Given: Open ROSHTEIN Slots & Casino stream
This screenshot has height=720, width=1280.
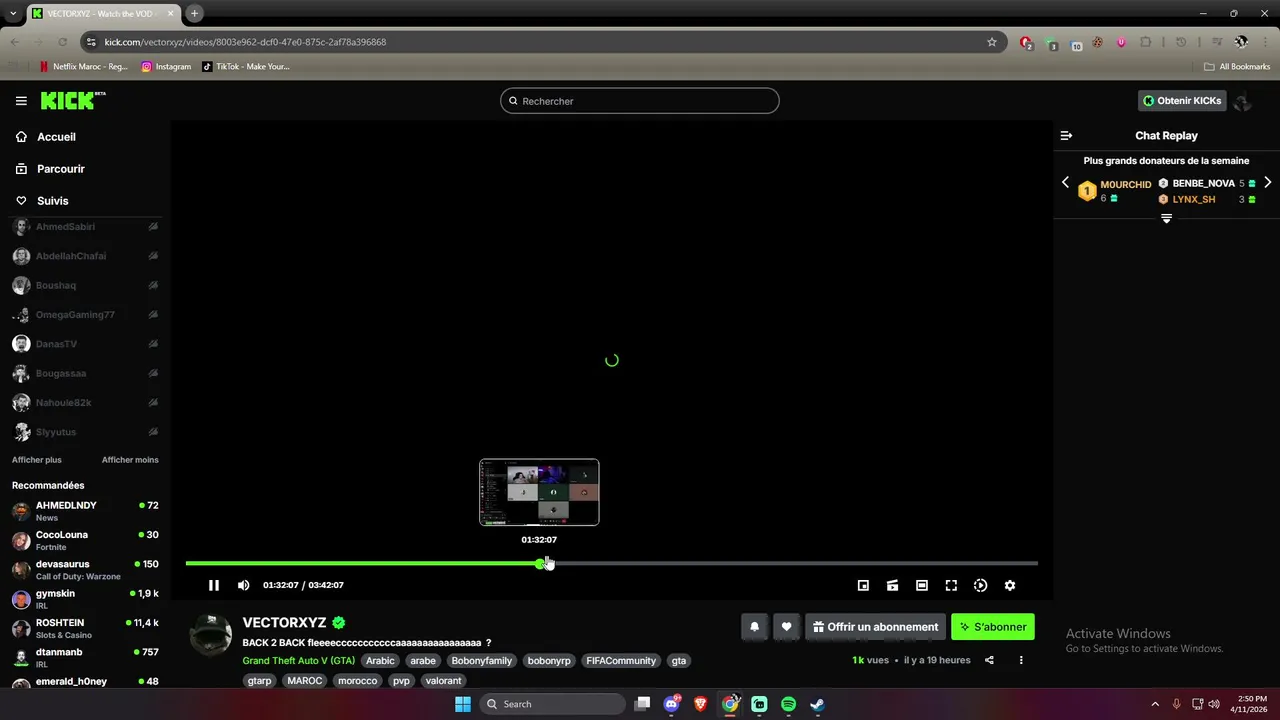Looking at the screenshot, I should 85,628.
